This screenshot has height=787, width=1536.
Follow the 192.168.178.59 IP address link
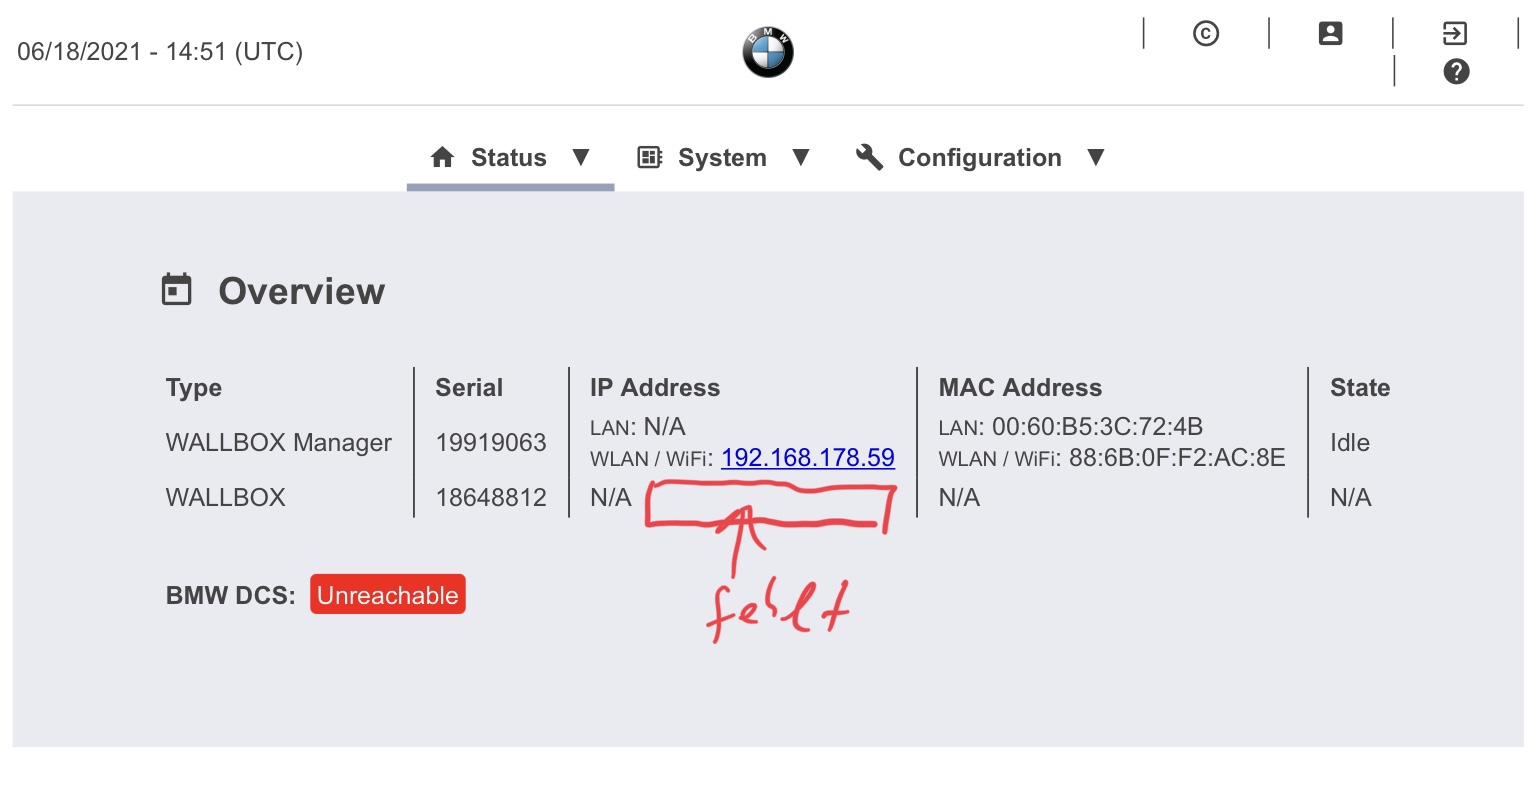click(807, 458)
